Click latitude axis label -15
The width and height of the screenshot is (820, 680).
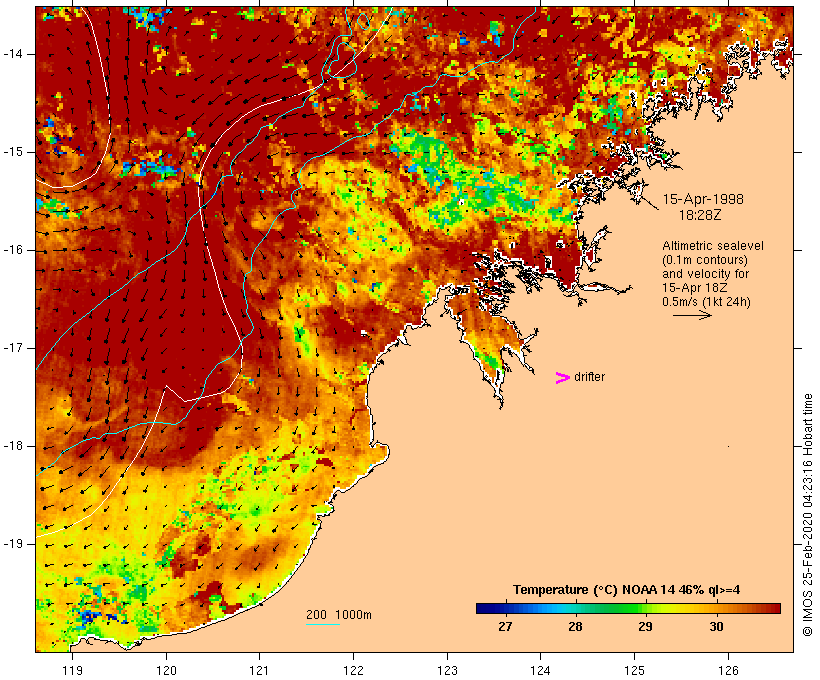click(x=13, y=152)
